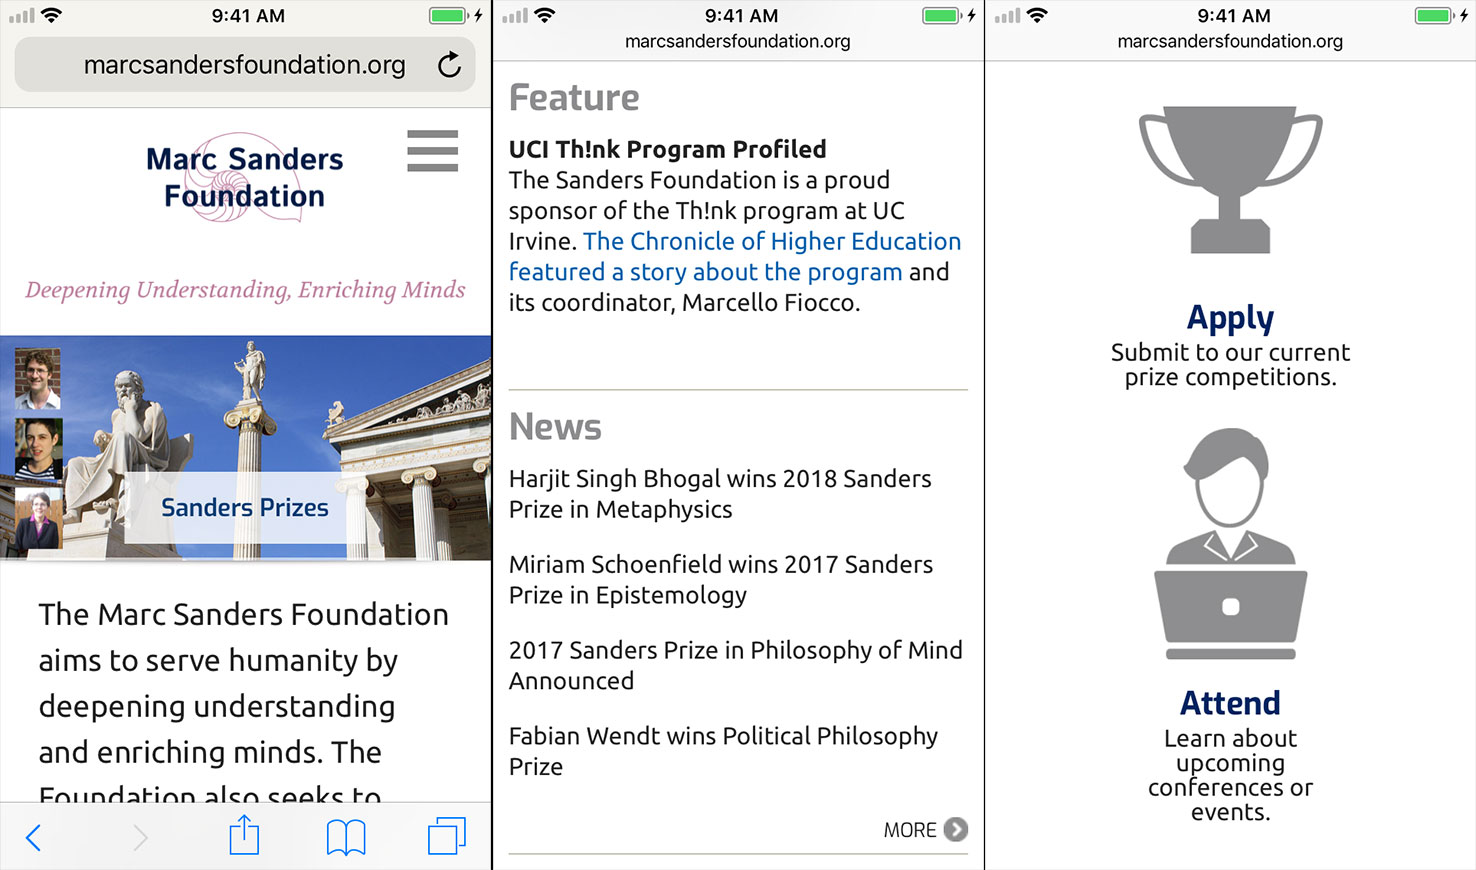Image resolution: width=1476 pixels, height=870 pixels.
Task: Click the MORE arrow under News
Action: [955, 830]
